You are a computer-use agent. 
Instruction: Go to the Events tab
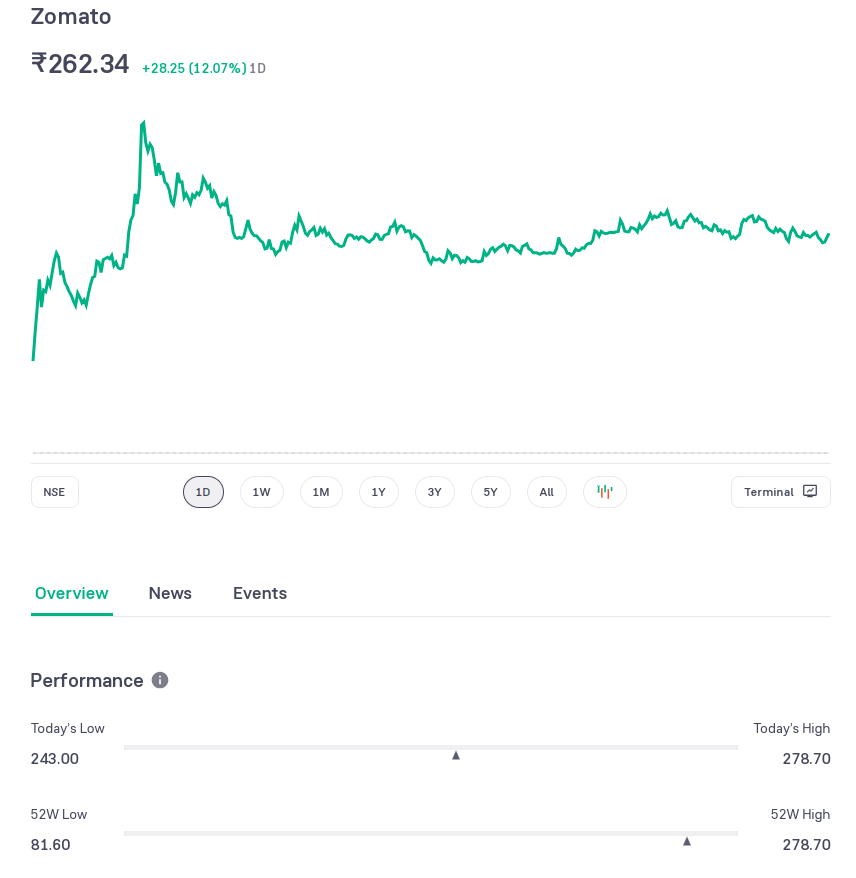260,593
